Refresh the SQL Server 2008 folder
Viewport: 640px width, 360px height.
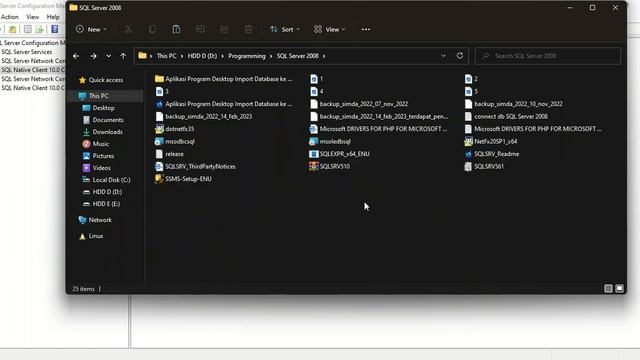pyautogui.click(x=460, y=56)
